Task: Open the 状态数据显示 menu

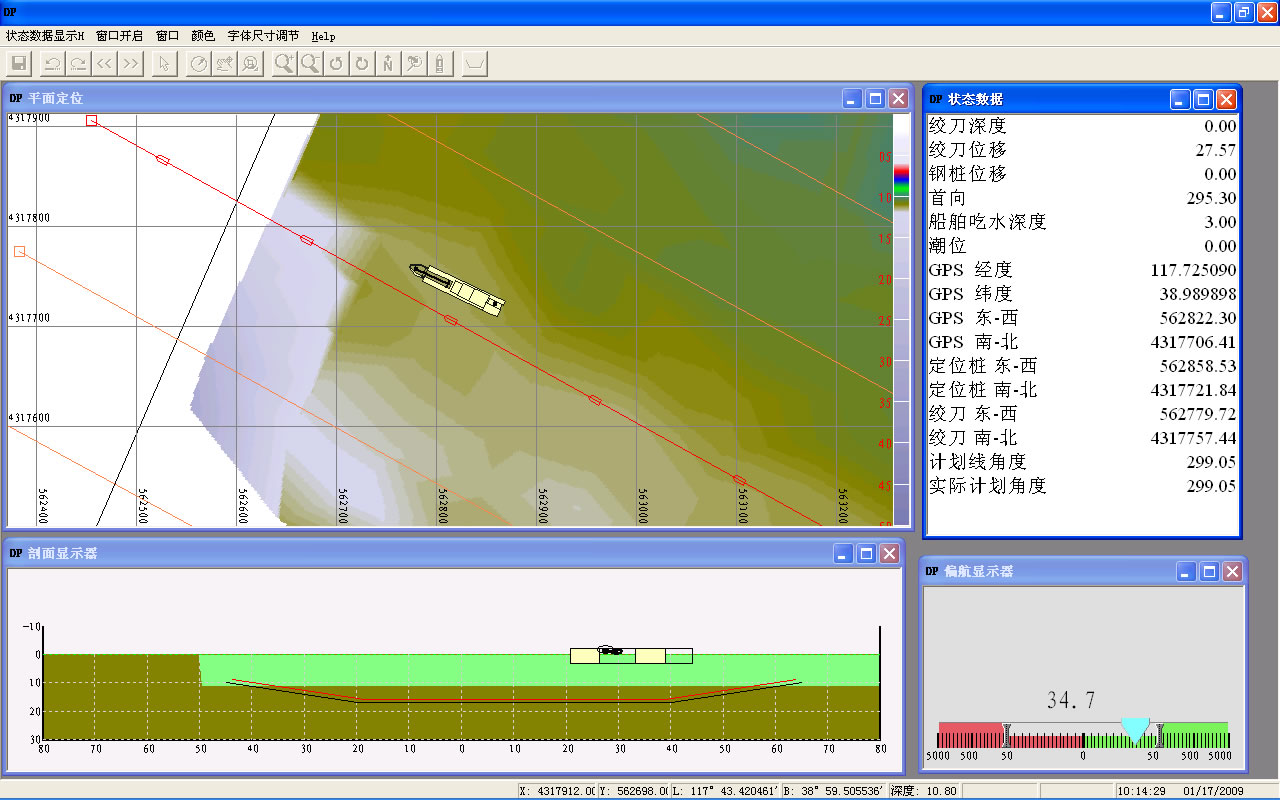Action: pyautogui.click(x=44, y=36)
